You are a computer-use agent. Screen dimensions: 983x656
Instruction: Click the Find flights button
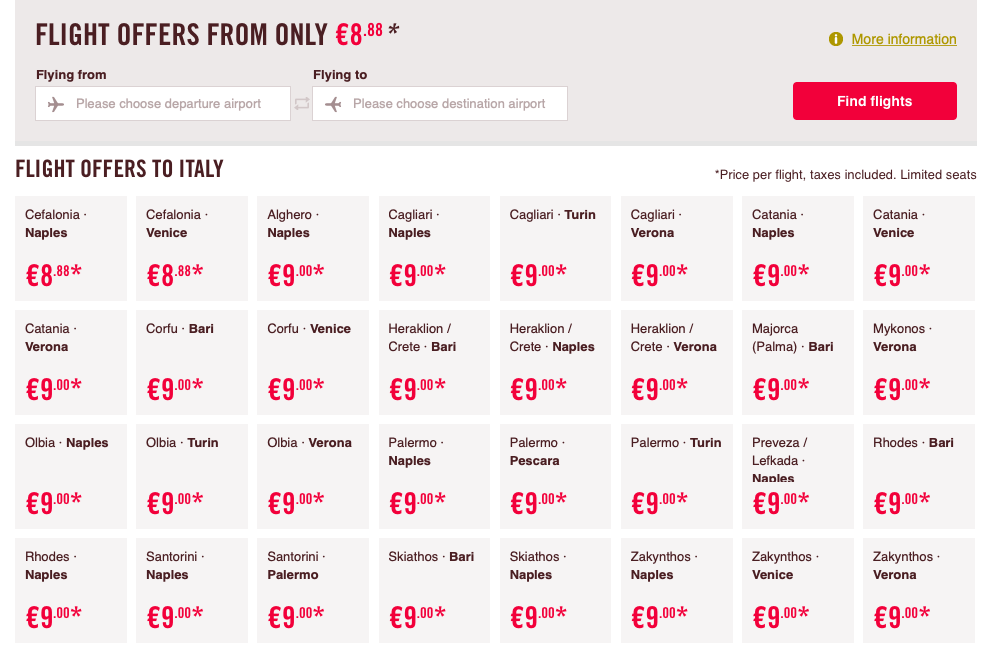coord(875,101)
